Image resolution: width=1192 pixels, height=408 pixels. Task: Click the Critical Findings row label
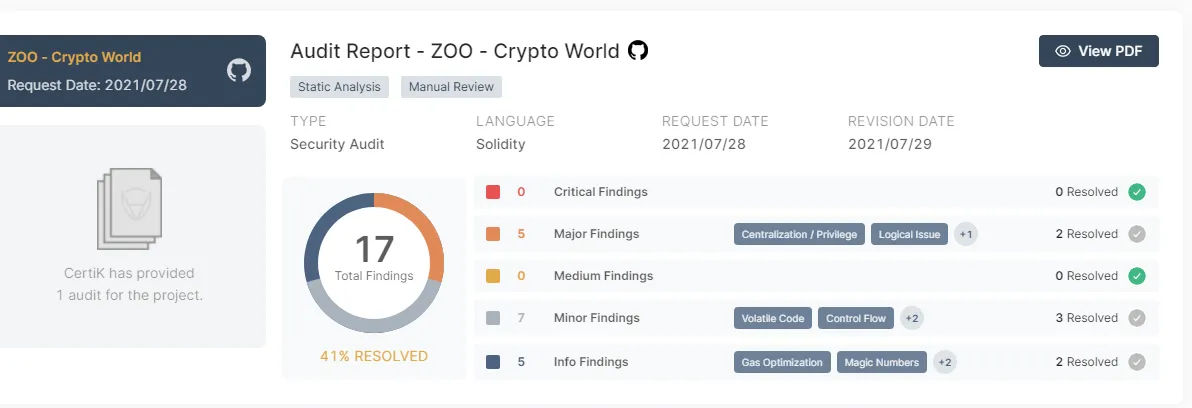click(601, 191)
